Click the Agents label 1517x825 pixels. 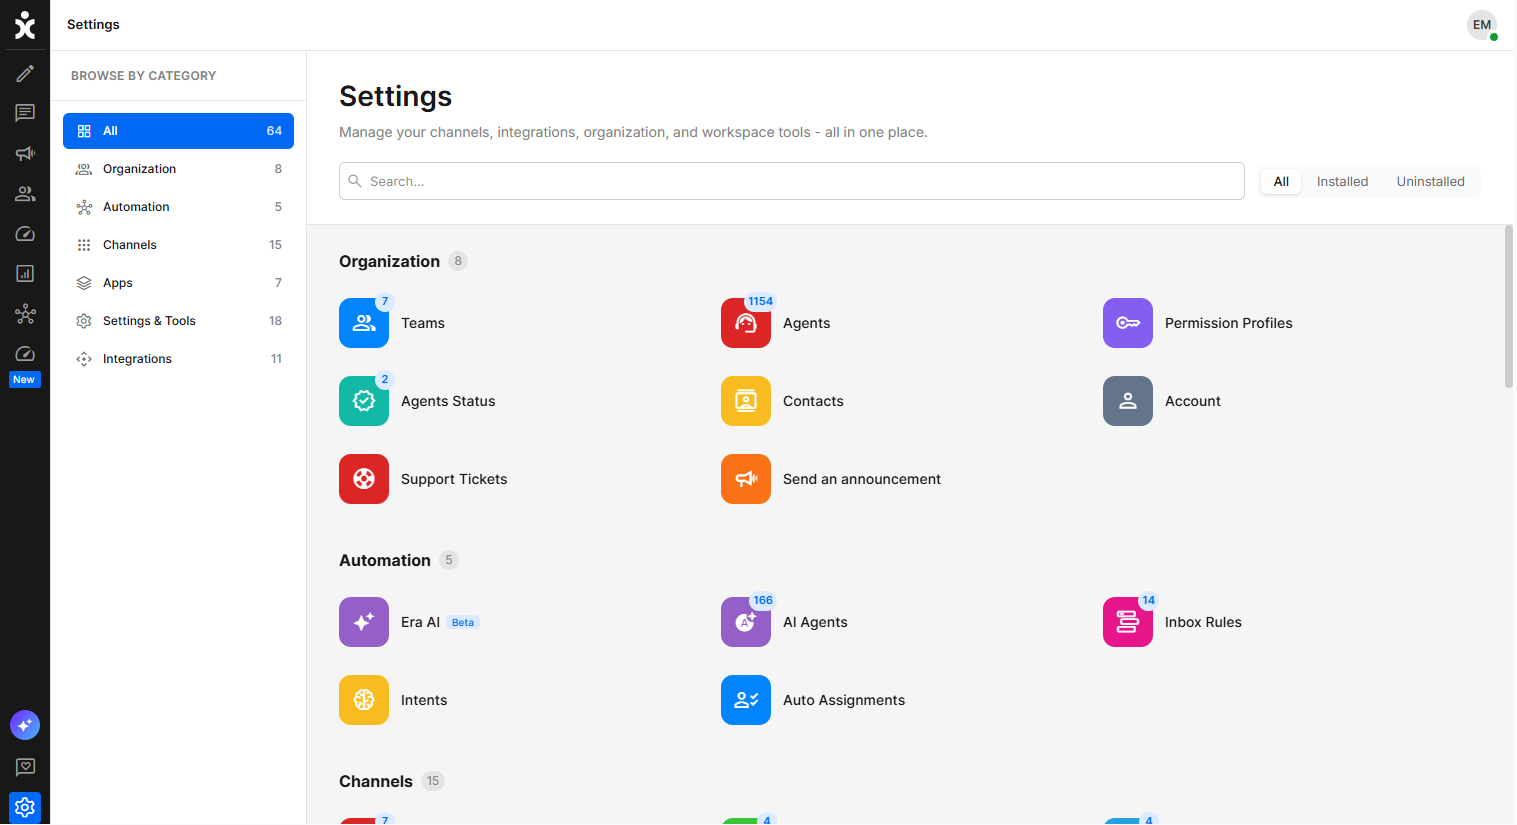[807, 323]
